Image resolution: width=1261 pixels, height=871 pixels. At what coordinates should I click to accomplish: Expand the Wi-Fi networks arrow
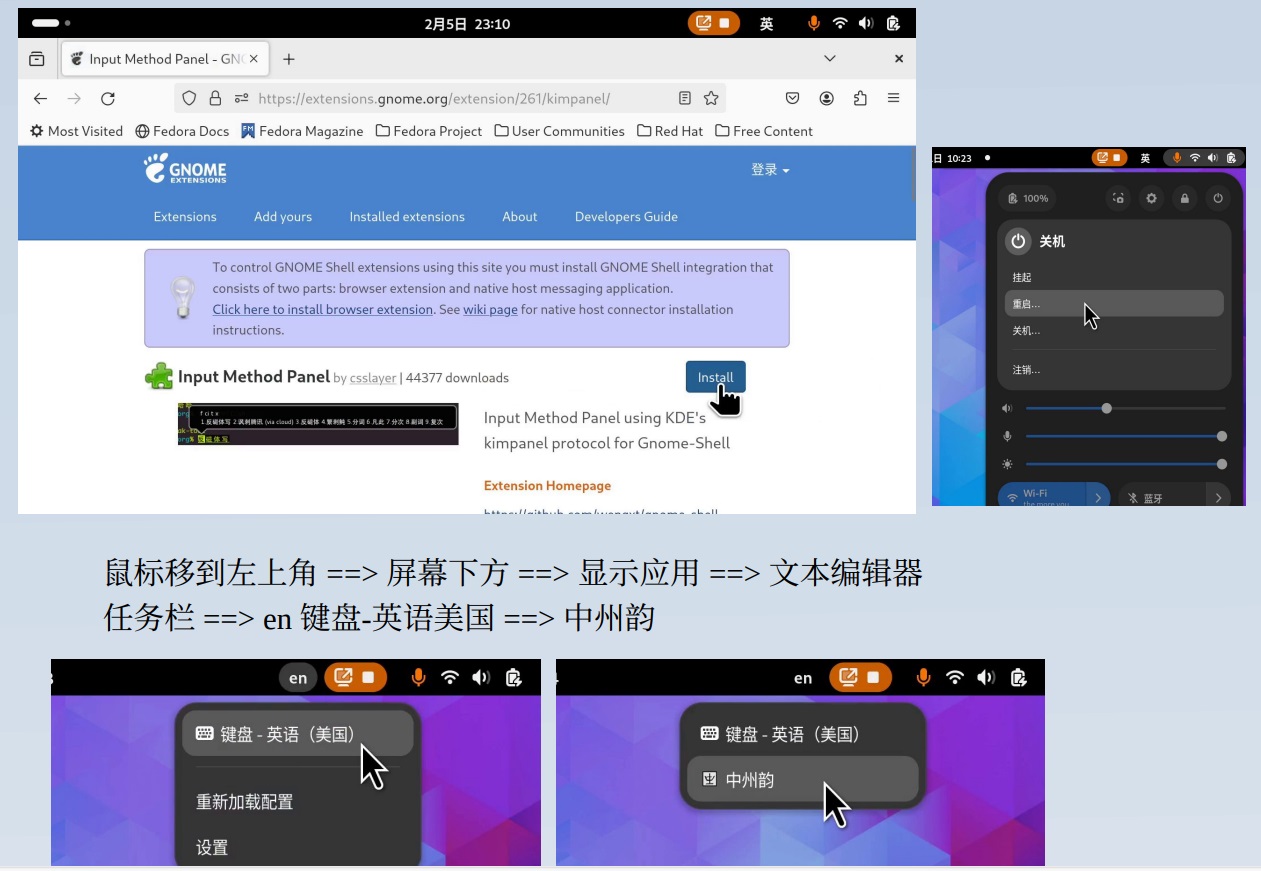click(1098, 497)
